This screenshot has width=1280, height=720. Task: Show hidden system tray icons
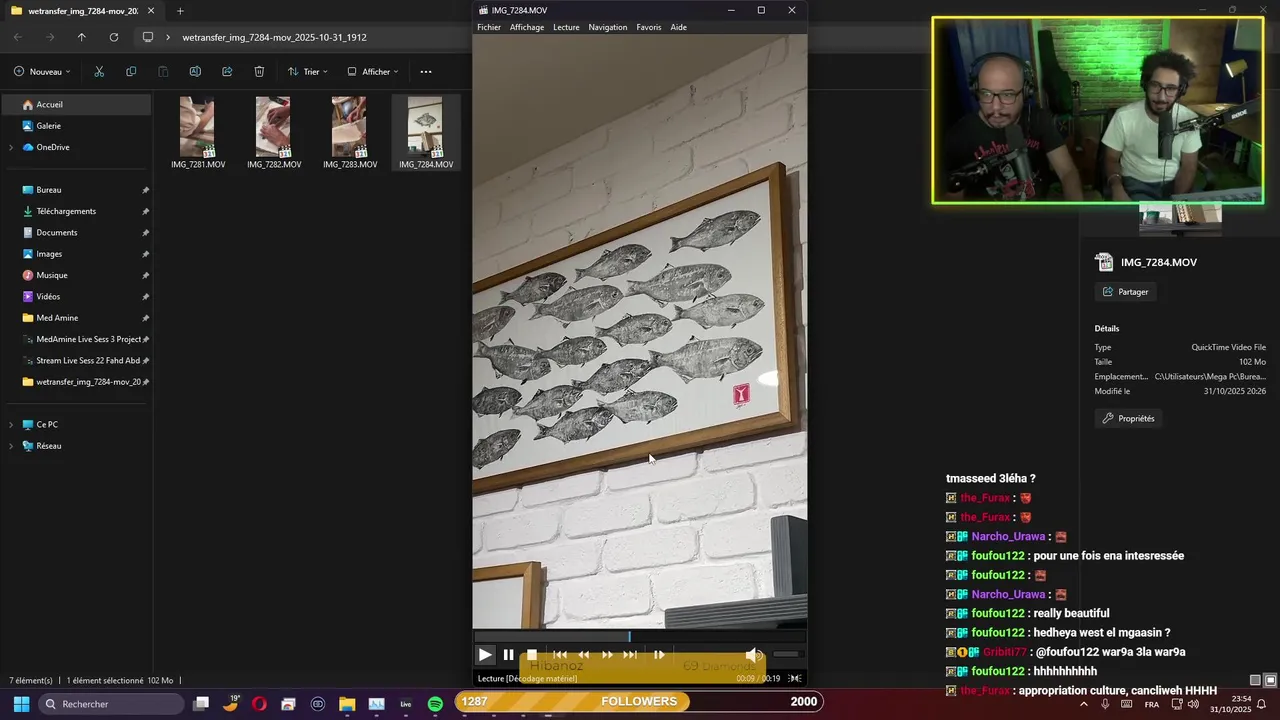click(1083, 704)
